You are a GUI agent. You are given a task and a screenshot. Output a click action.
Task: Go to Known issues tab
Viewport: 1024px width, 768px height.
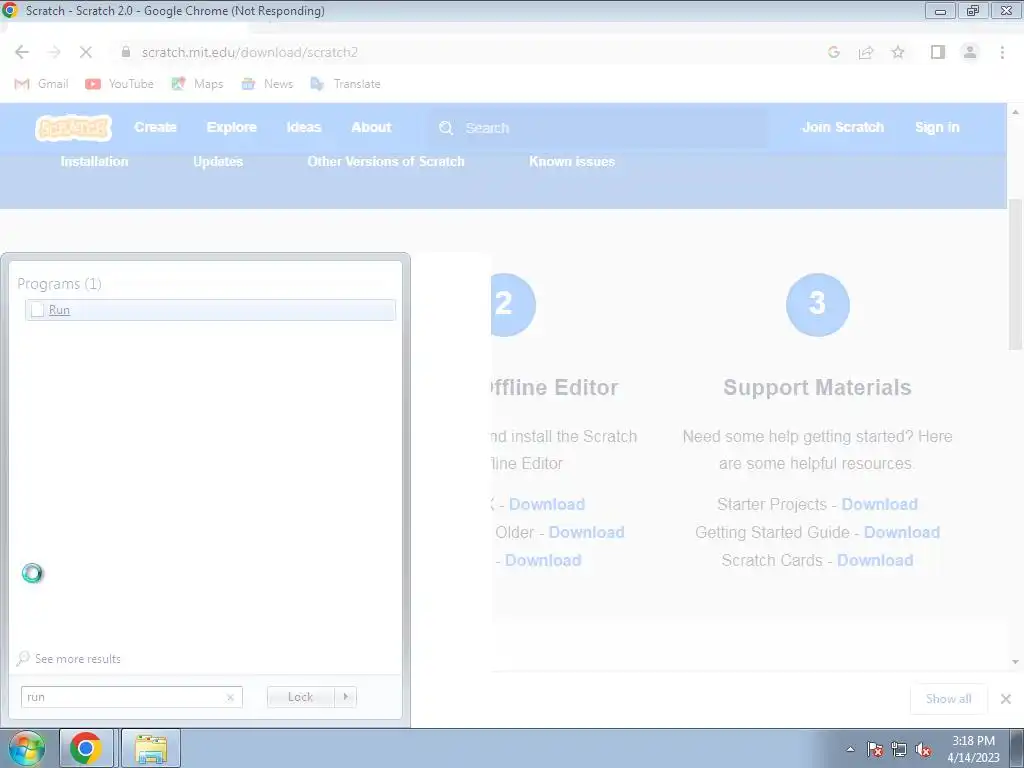(572, 161)
